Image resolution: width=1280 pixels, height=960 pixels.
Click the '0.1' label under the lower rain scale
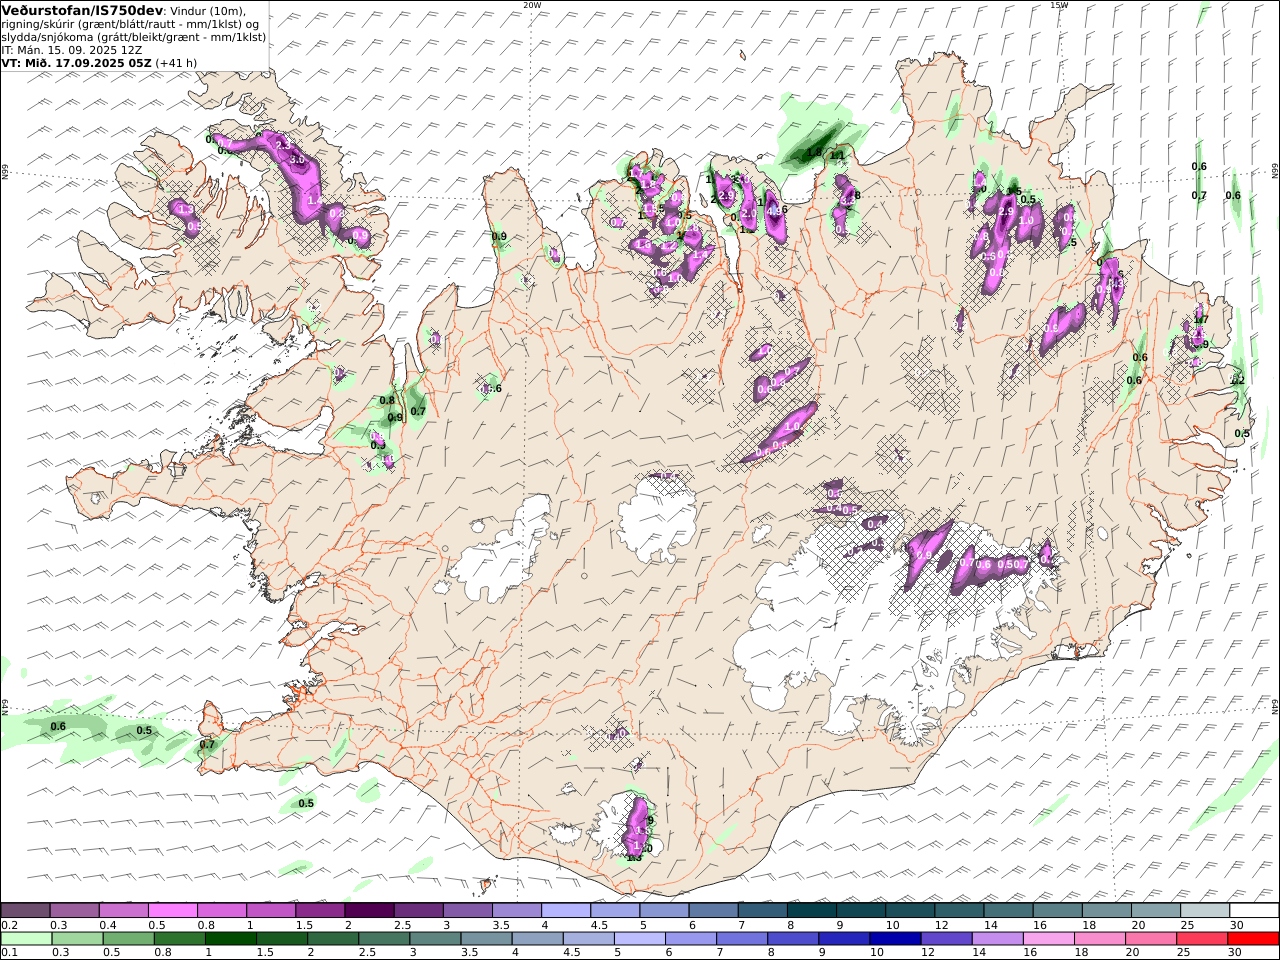8,953
